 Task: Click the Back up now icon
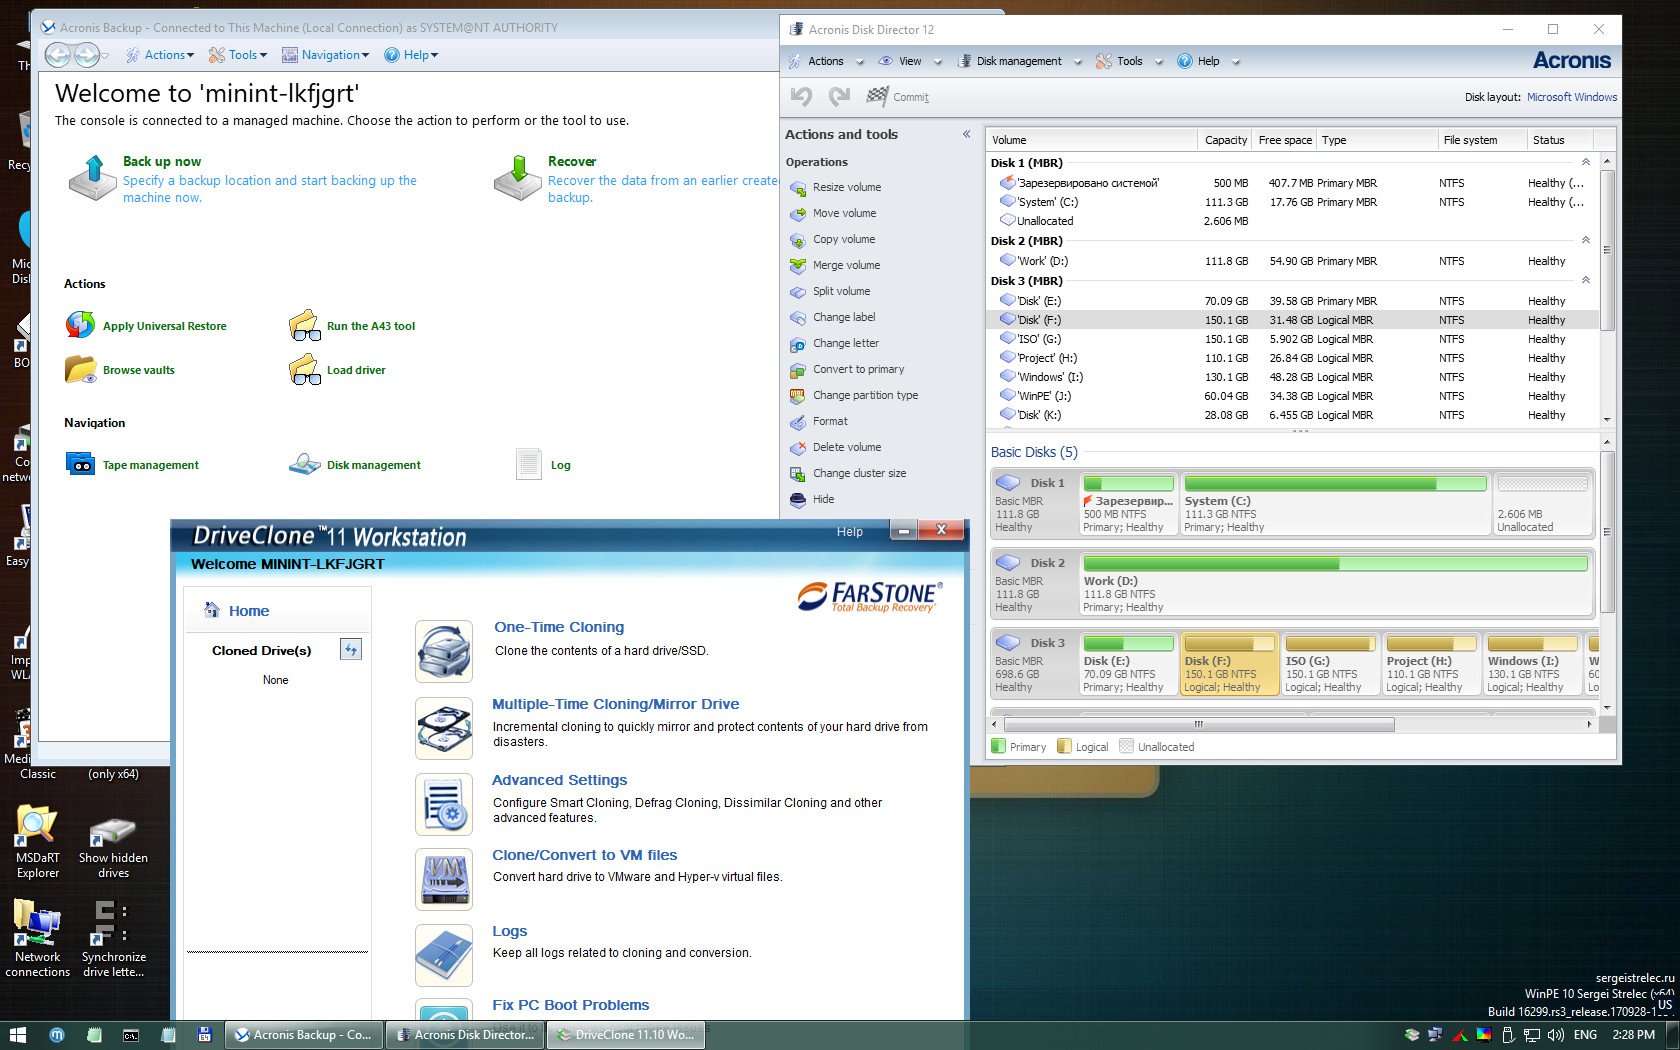pyautogui.click(x=92, y=178)
